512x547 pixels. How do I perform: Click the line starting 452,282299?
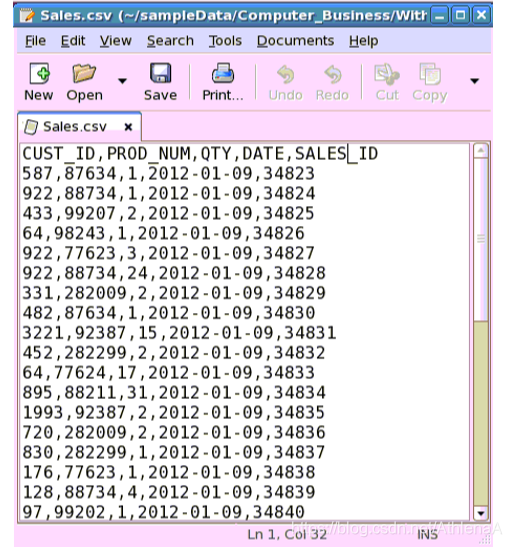[x=174, y=353]
